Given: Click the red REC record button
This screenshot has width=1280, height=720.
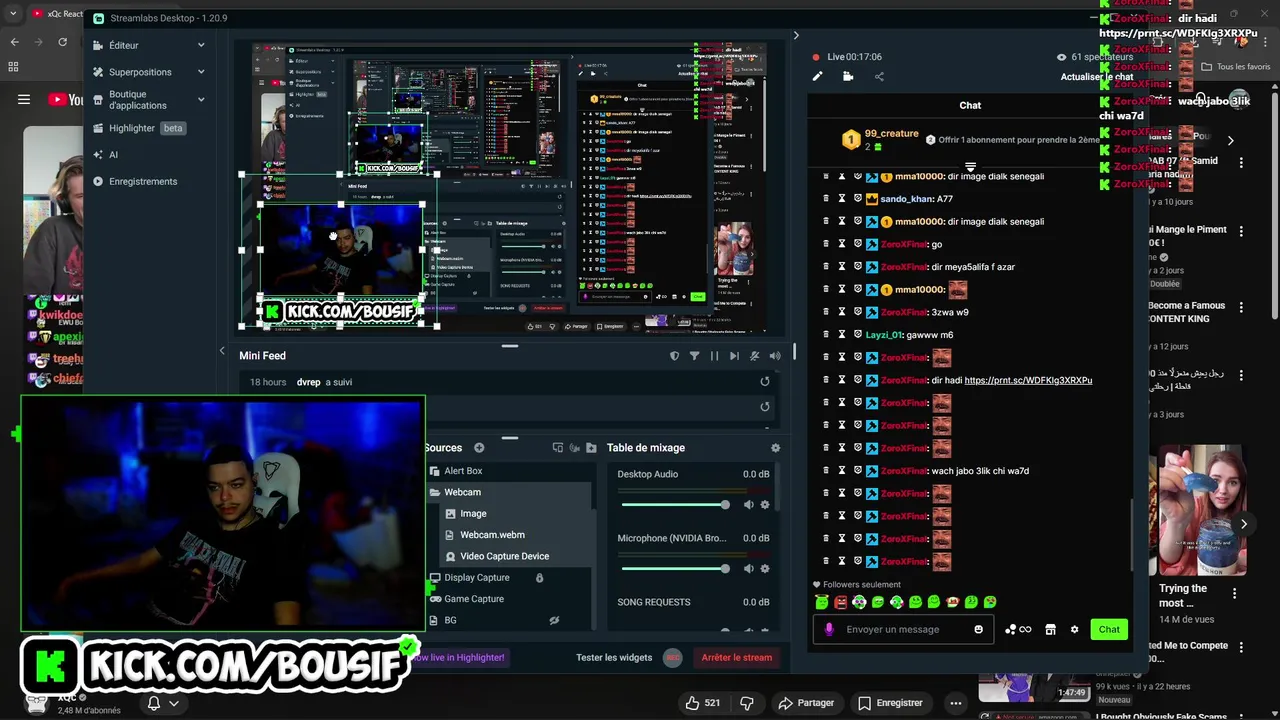Looking at the screenshot, I should (673, 657).
